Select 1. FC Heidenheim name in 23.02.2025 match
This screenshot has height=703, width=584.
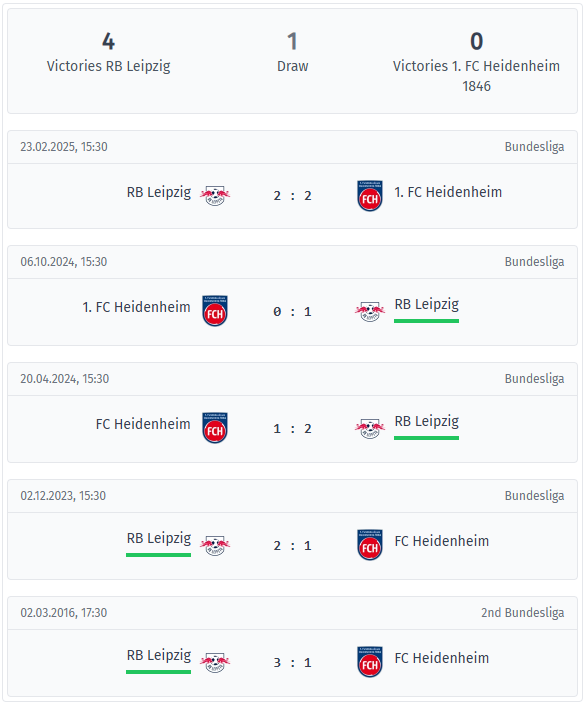(x=448, y=192)
